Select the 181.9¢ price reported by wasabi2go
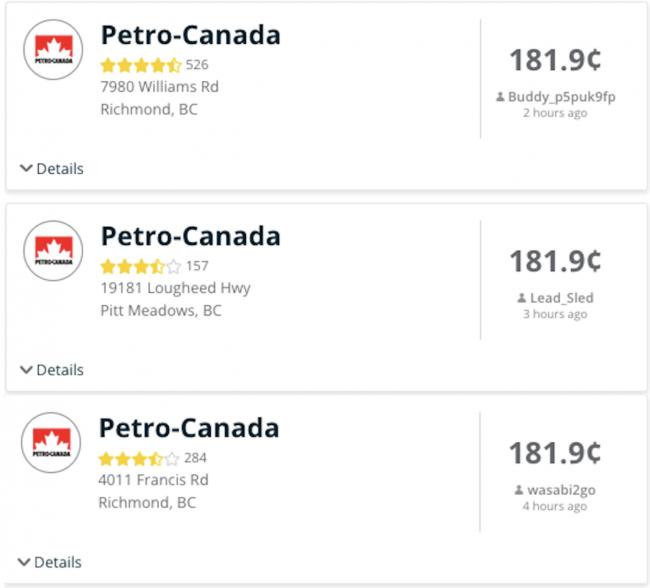The width and height of the screenshot is (650, 588). click(x=555, y=453)
